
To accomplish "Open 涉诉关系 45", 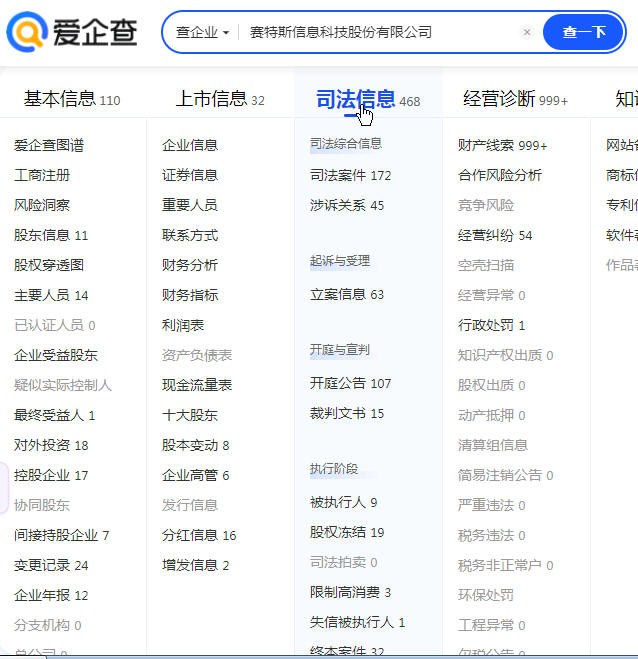I will click(x=347, y=205).
